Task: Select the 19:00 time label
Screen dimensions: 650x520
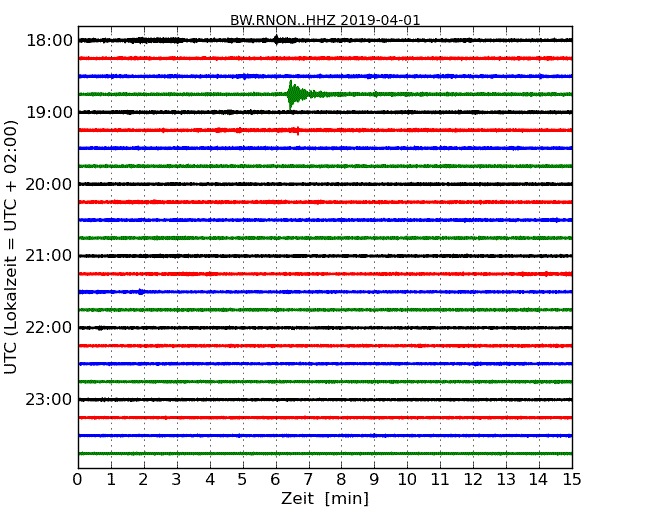Action: click(x=49, y=112)
